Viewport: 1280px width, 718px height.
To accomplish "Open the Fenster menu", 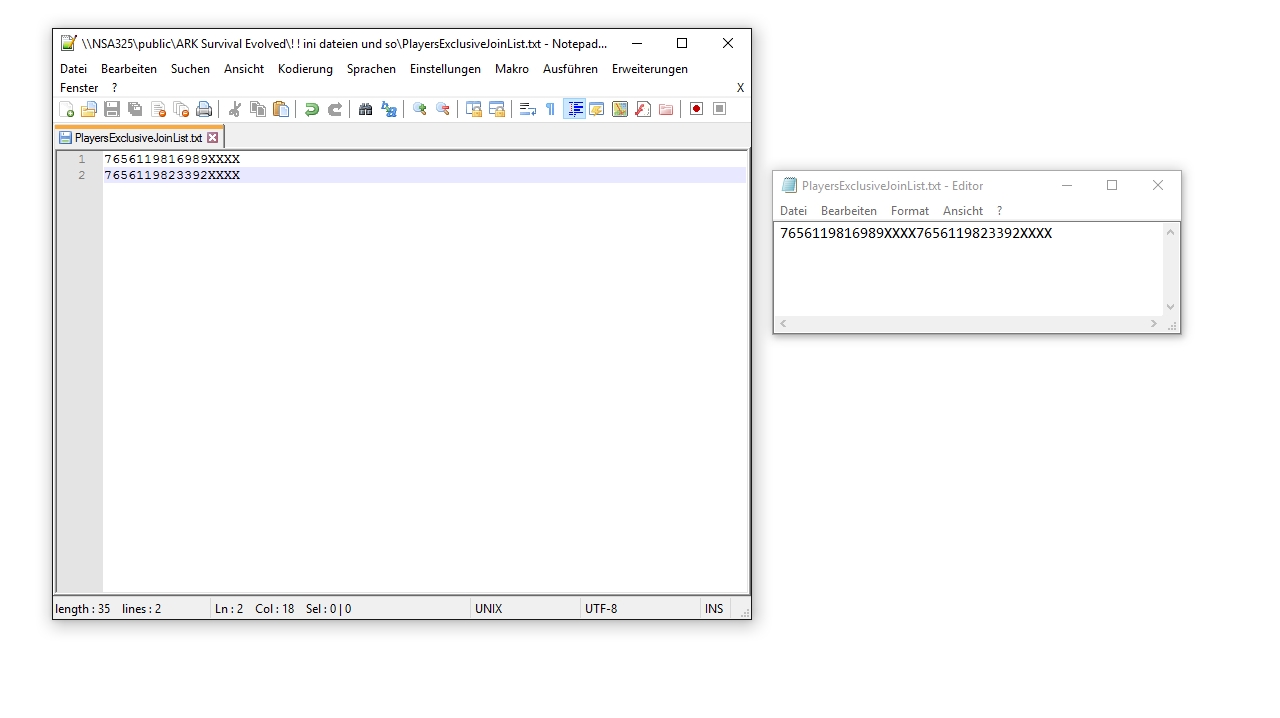I will tap(79, 88).
